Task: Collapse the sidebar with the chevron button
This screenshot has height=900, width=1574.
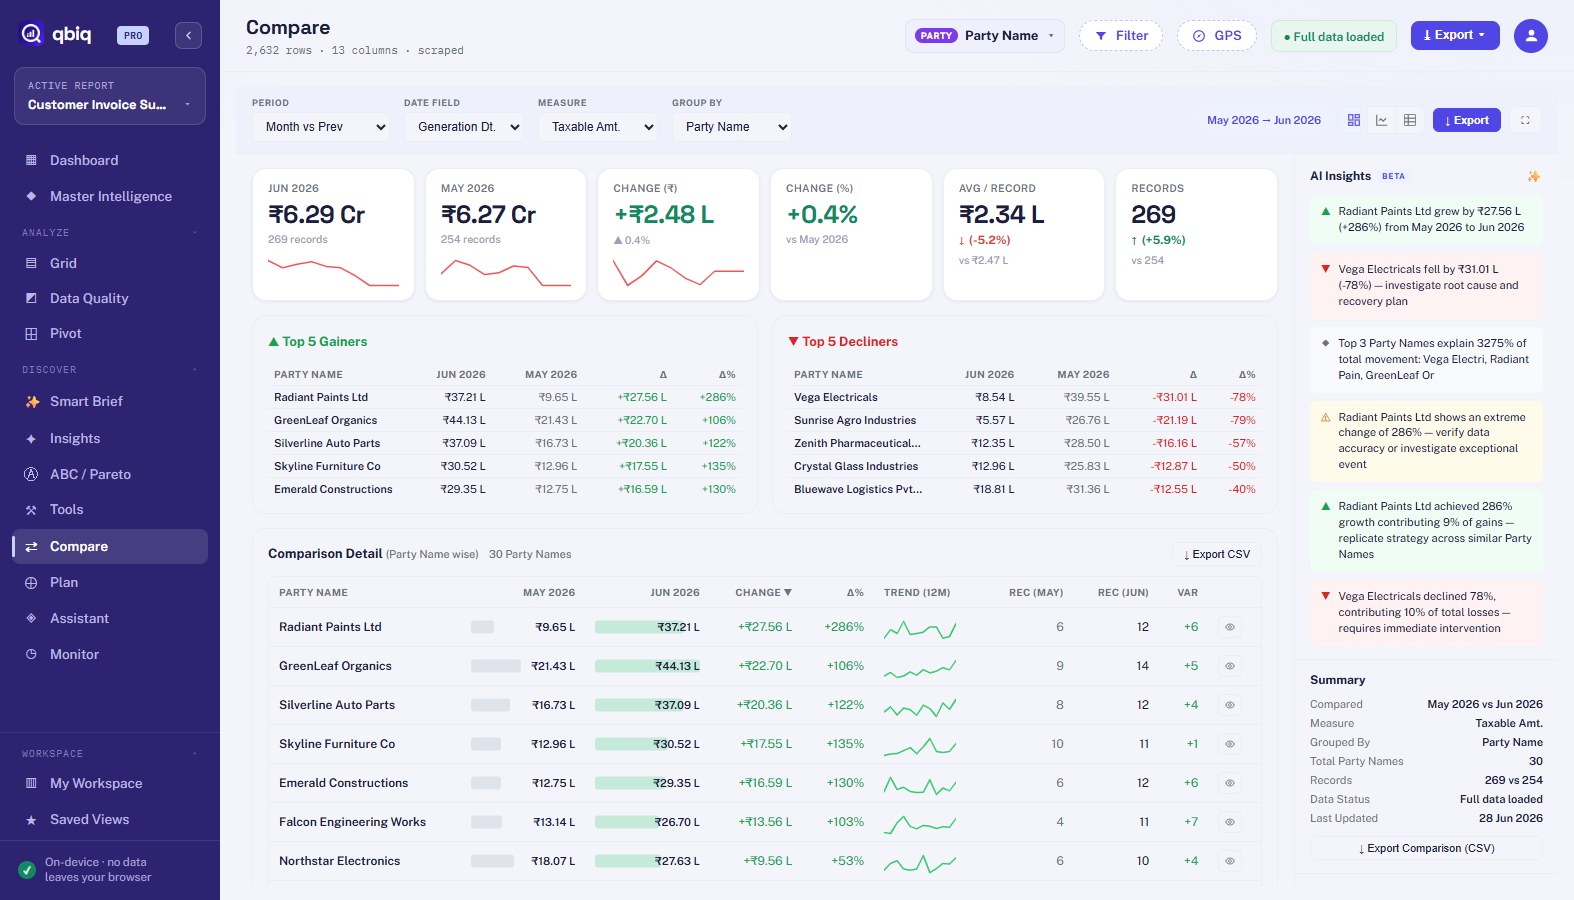Action: [188, 35]
